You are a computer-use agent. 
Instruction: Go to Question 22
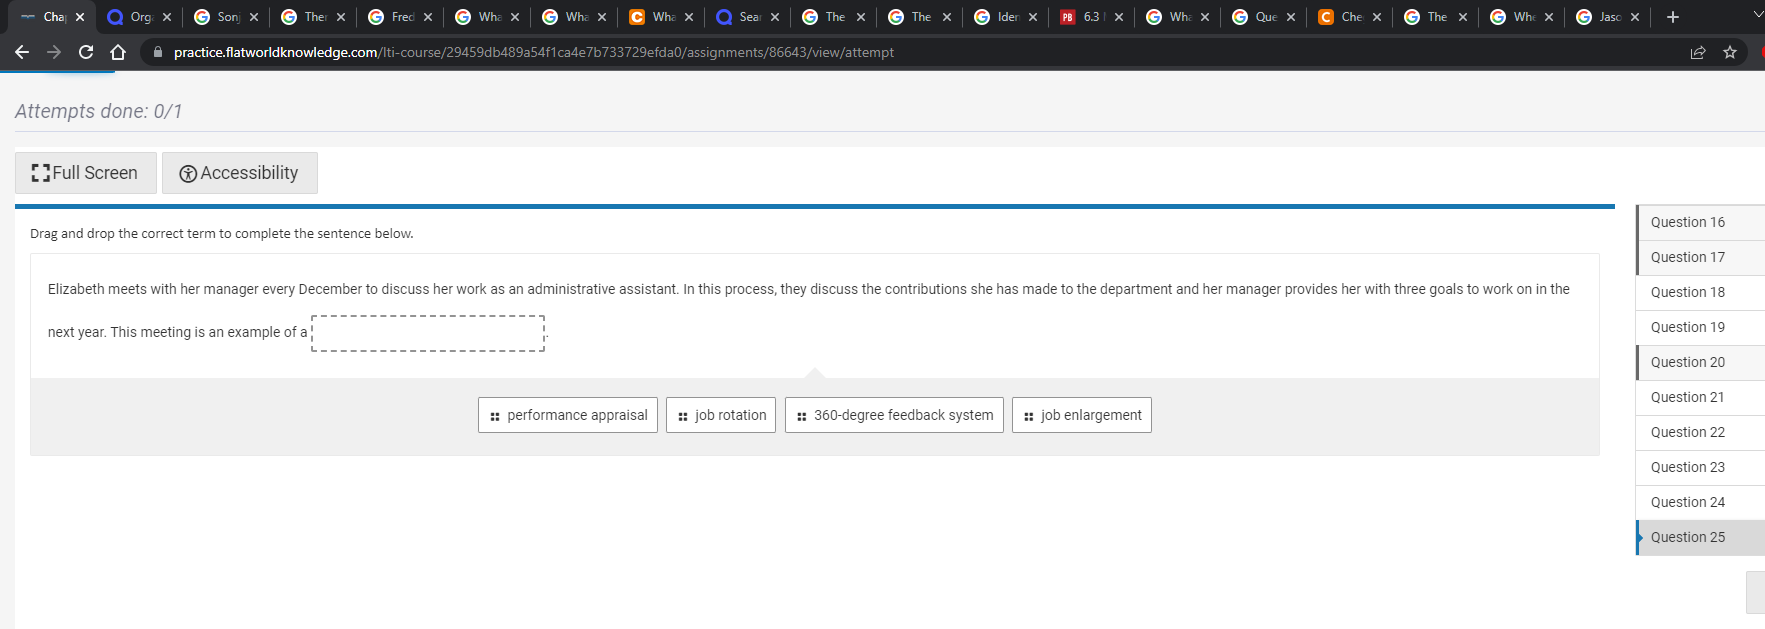pyautogui.click(x=1700, y=432)
